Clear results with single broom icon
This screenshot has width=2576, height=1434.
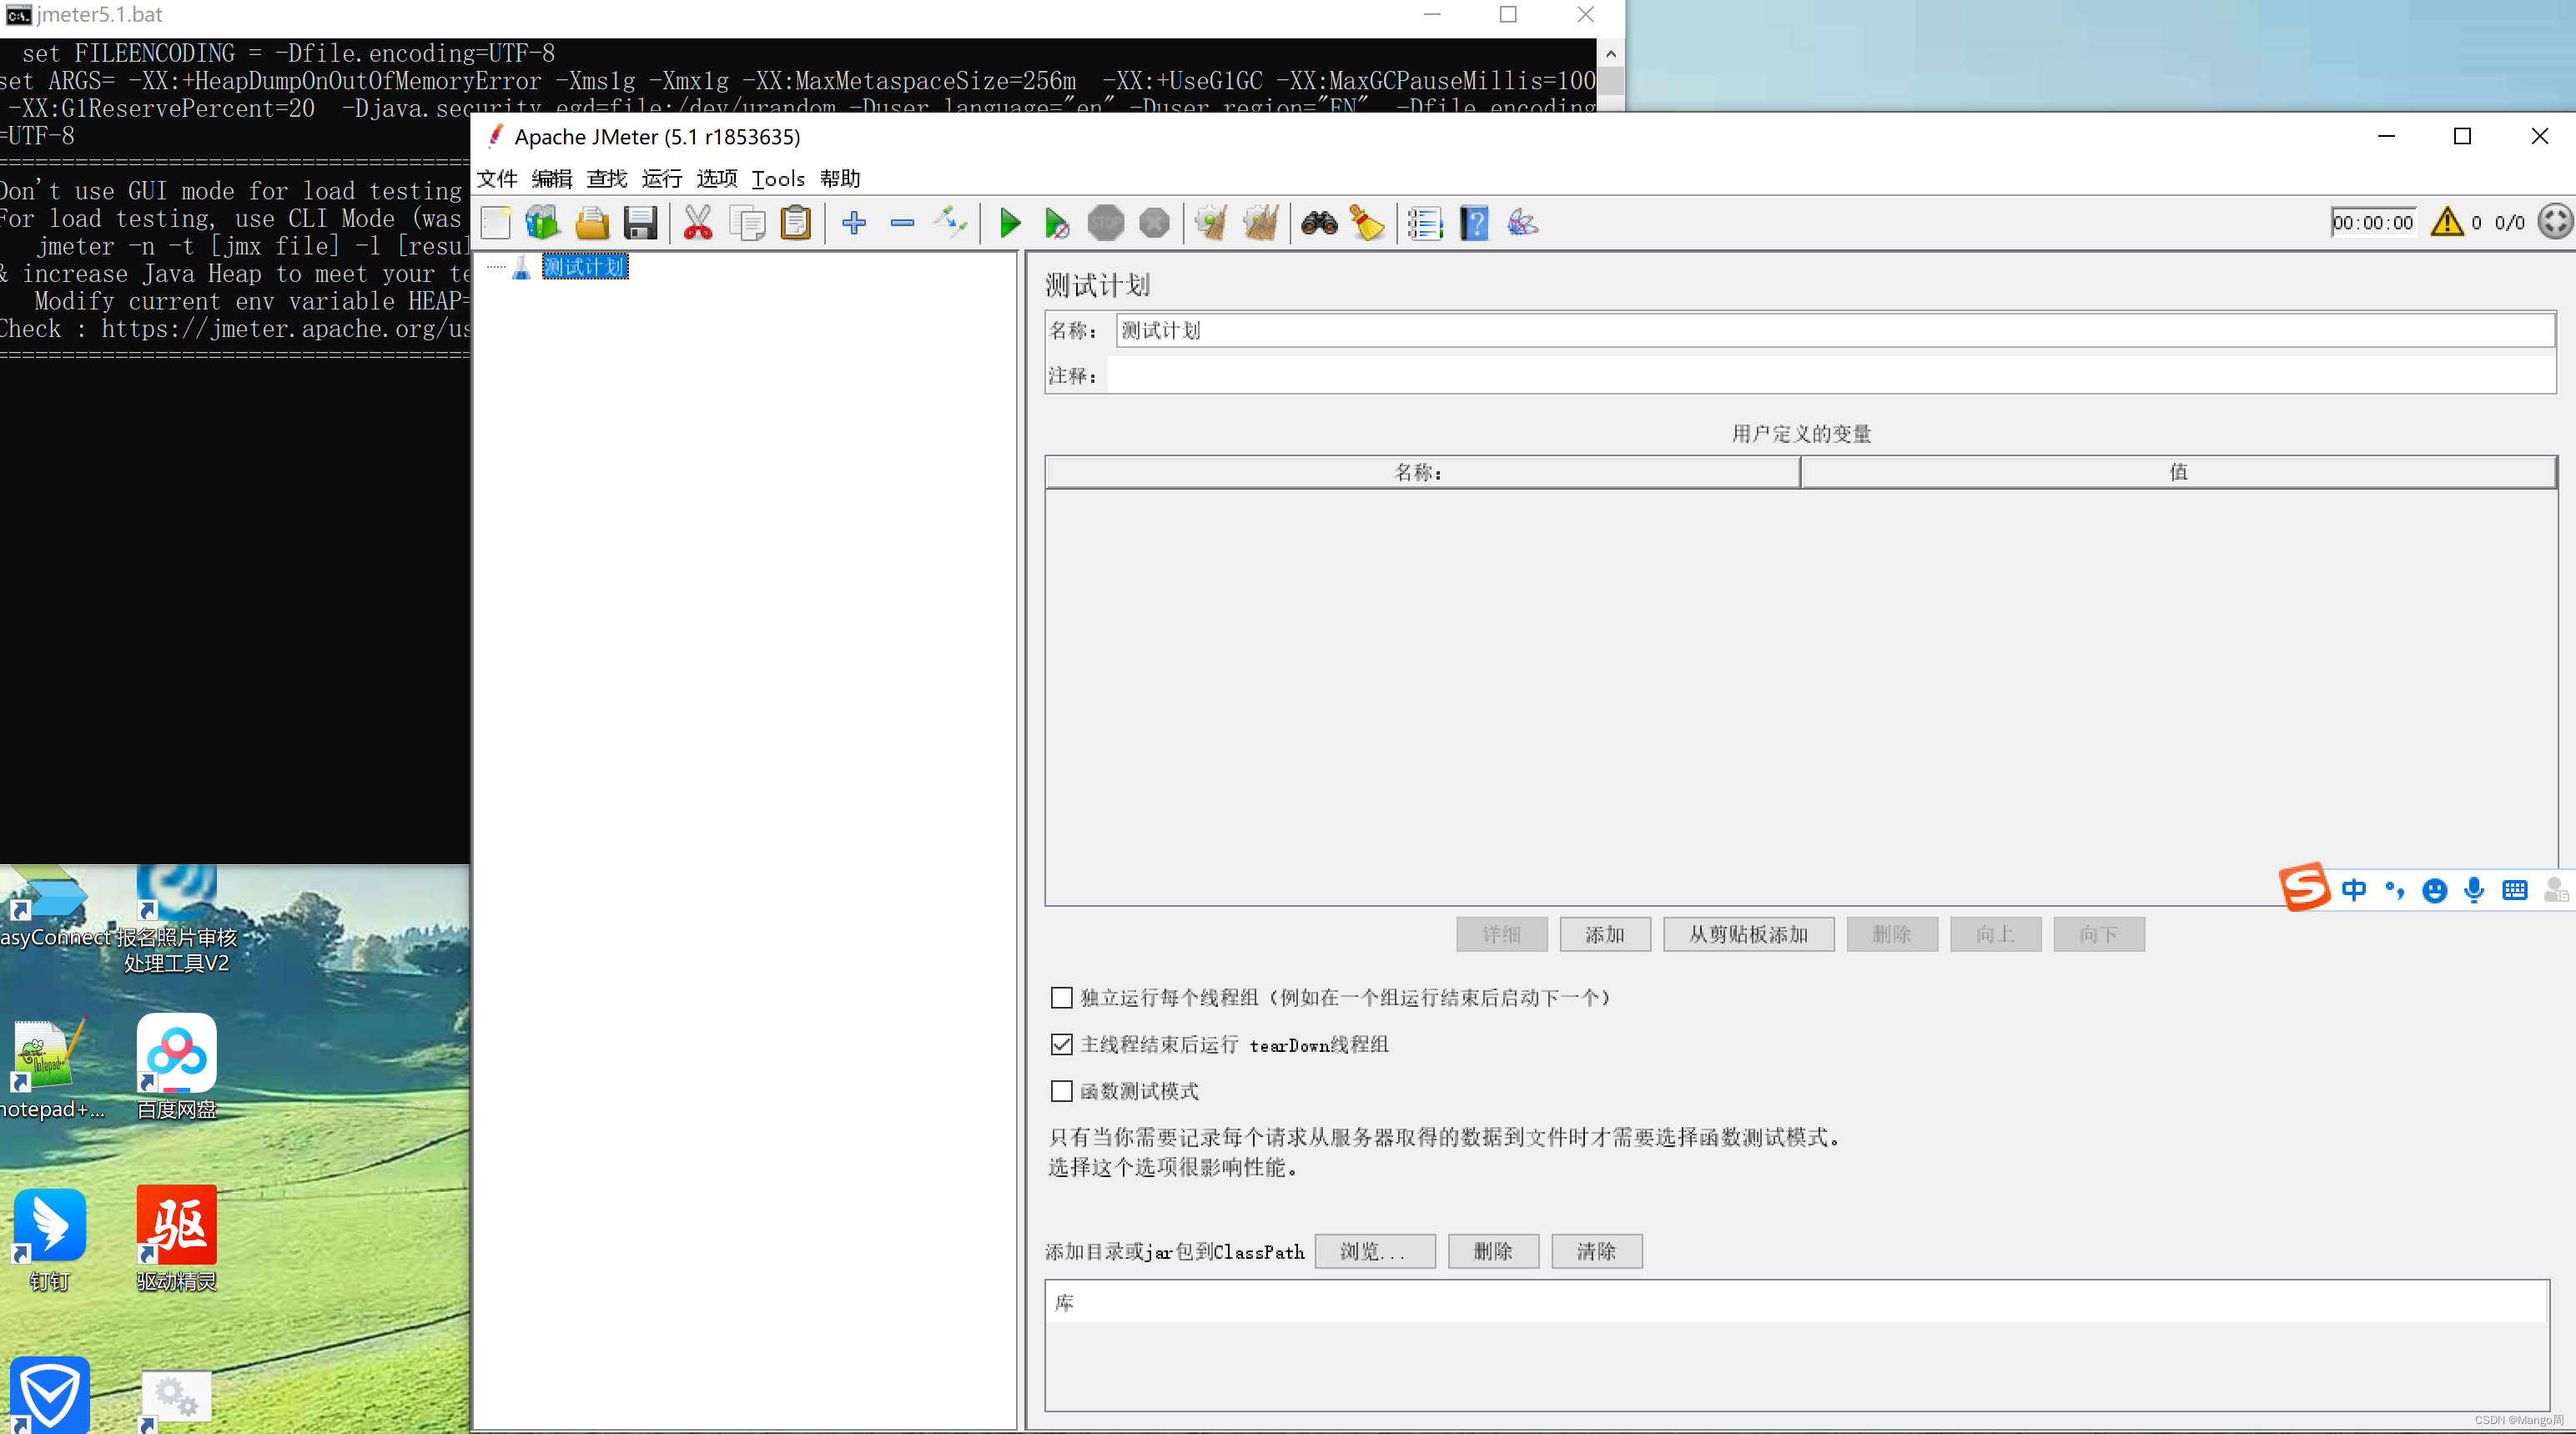click(x=1211, y=223)
